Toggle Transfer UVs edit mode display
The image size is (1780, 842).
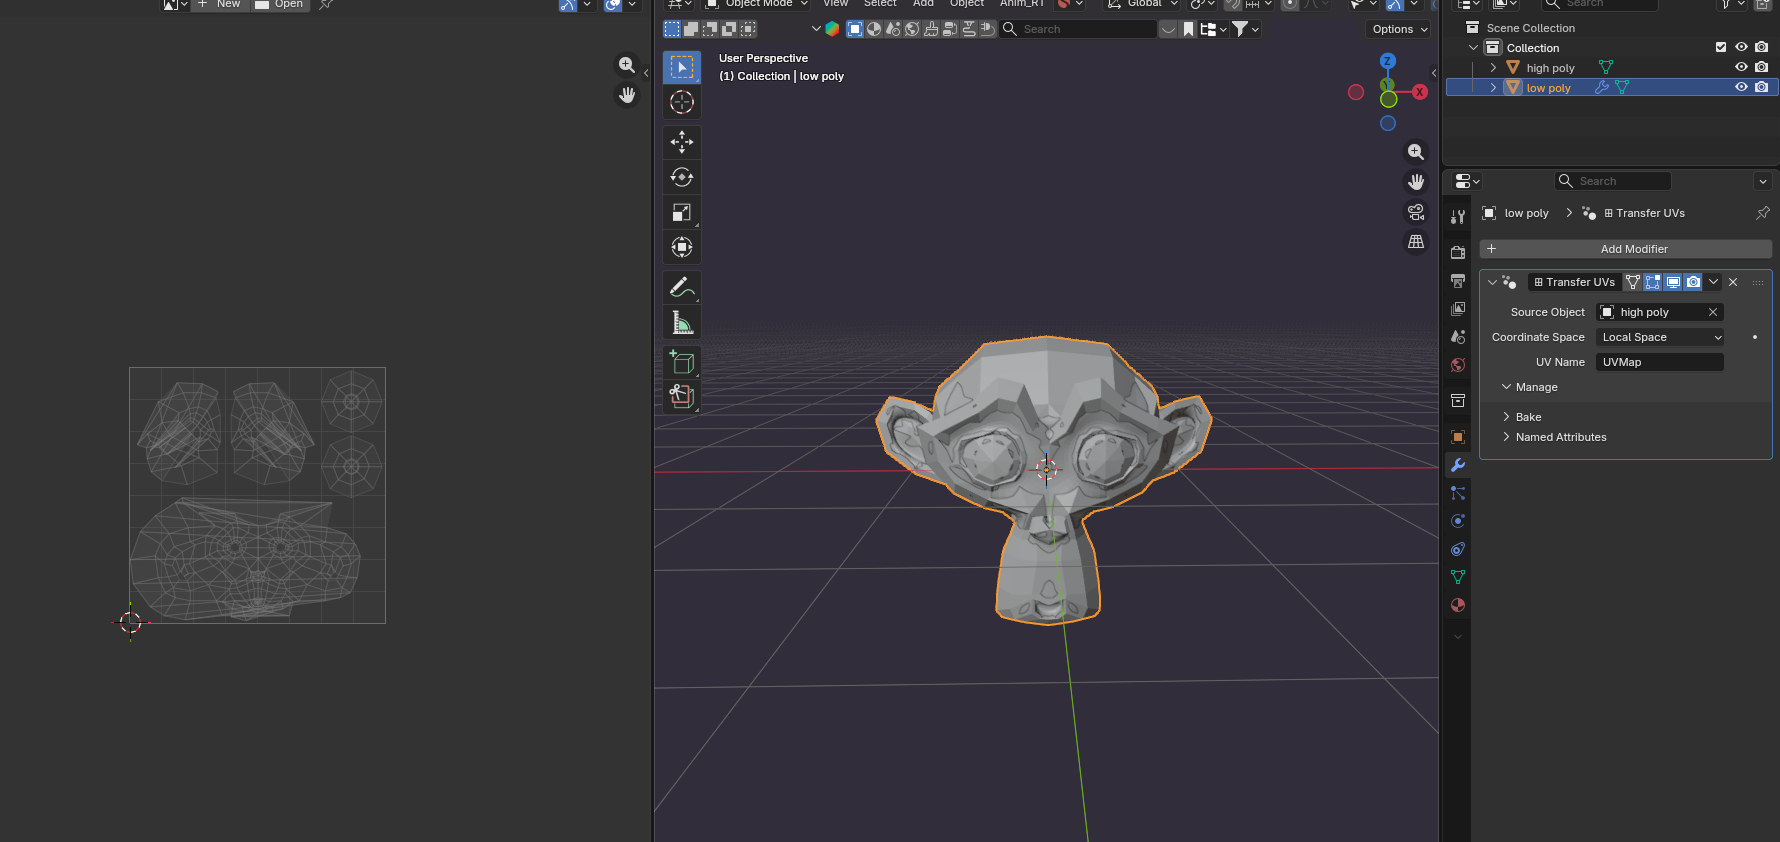(1653, 282)
